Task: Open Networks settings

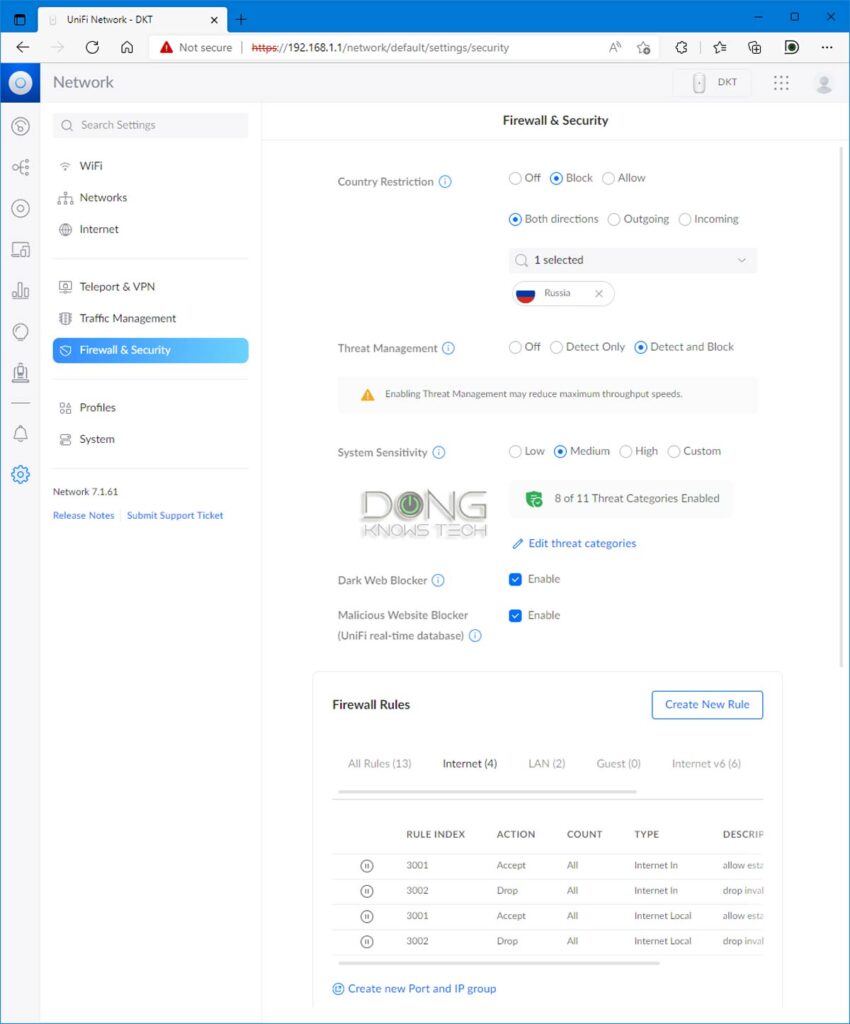Action: (x=151, y=197)
